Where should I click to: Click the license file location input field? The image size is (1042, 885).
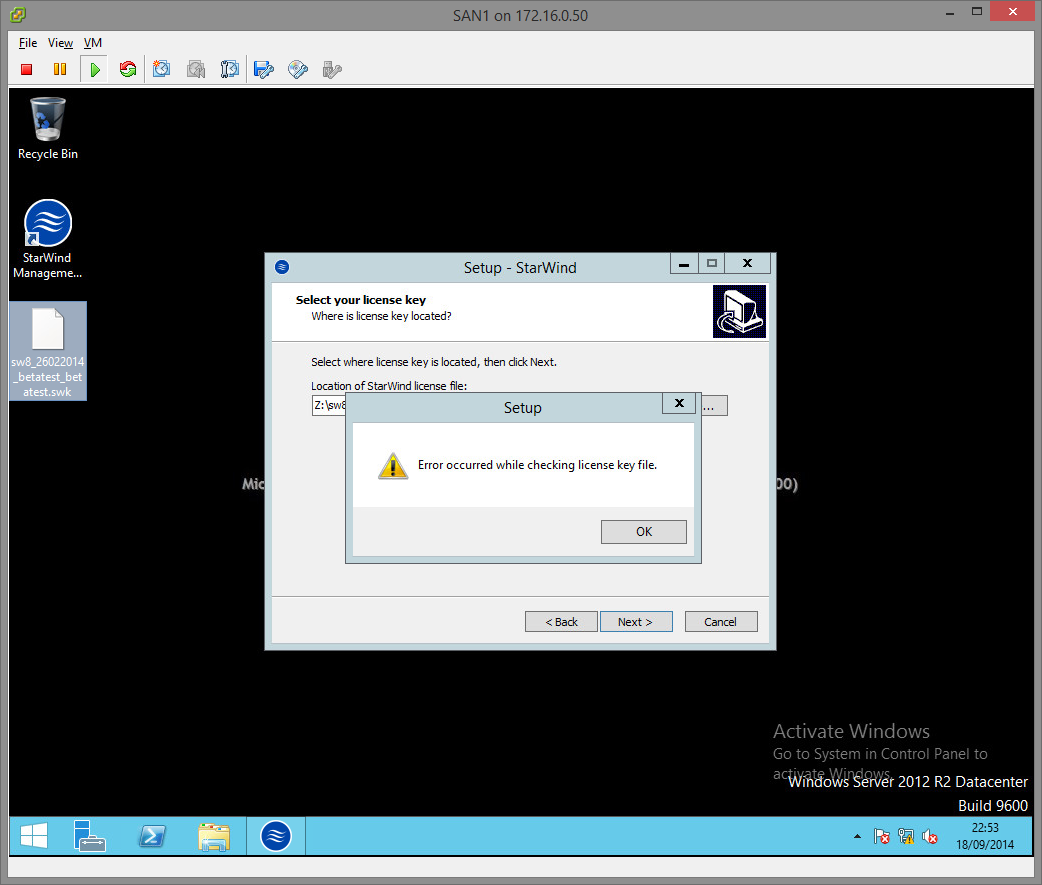click(329, 405)
